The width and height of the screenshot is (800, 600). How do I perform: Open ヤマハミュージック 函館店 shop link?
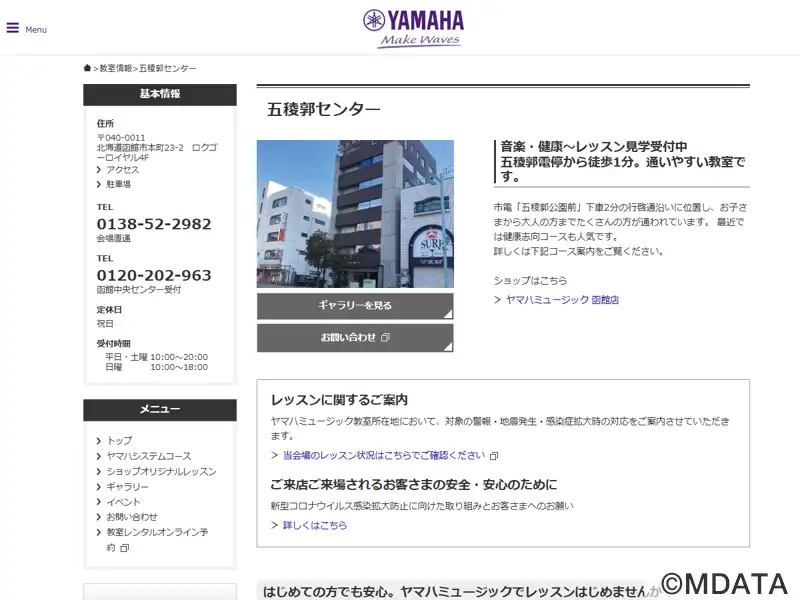(x=562, y=300)
